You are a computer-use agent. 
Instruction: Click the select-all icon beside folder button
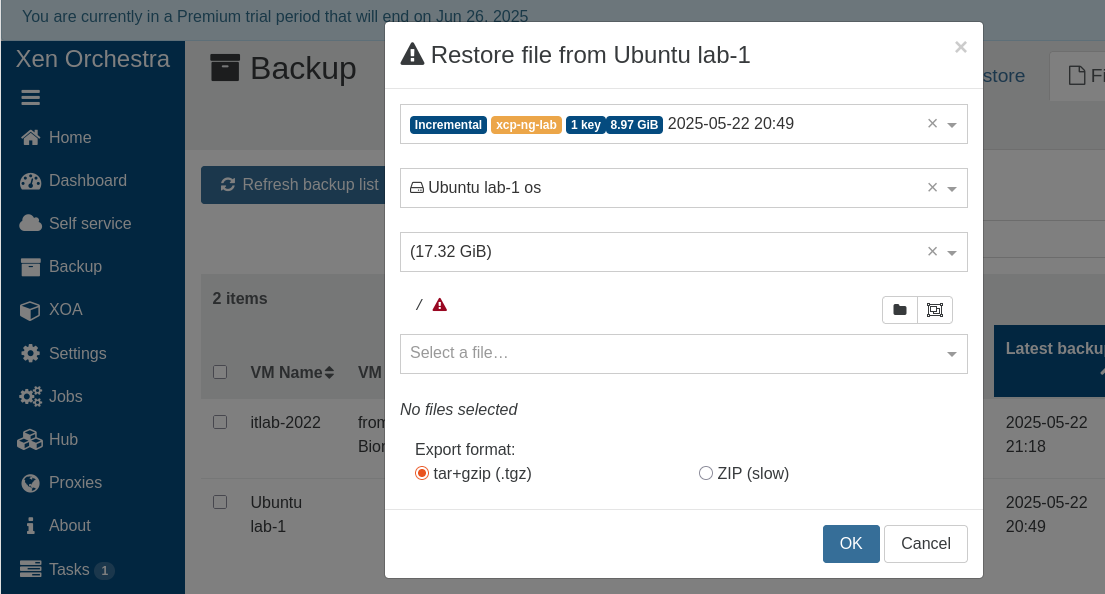[935, 310]
